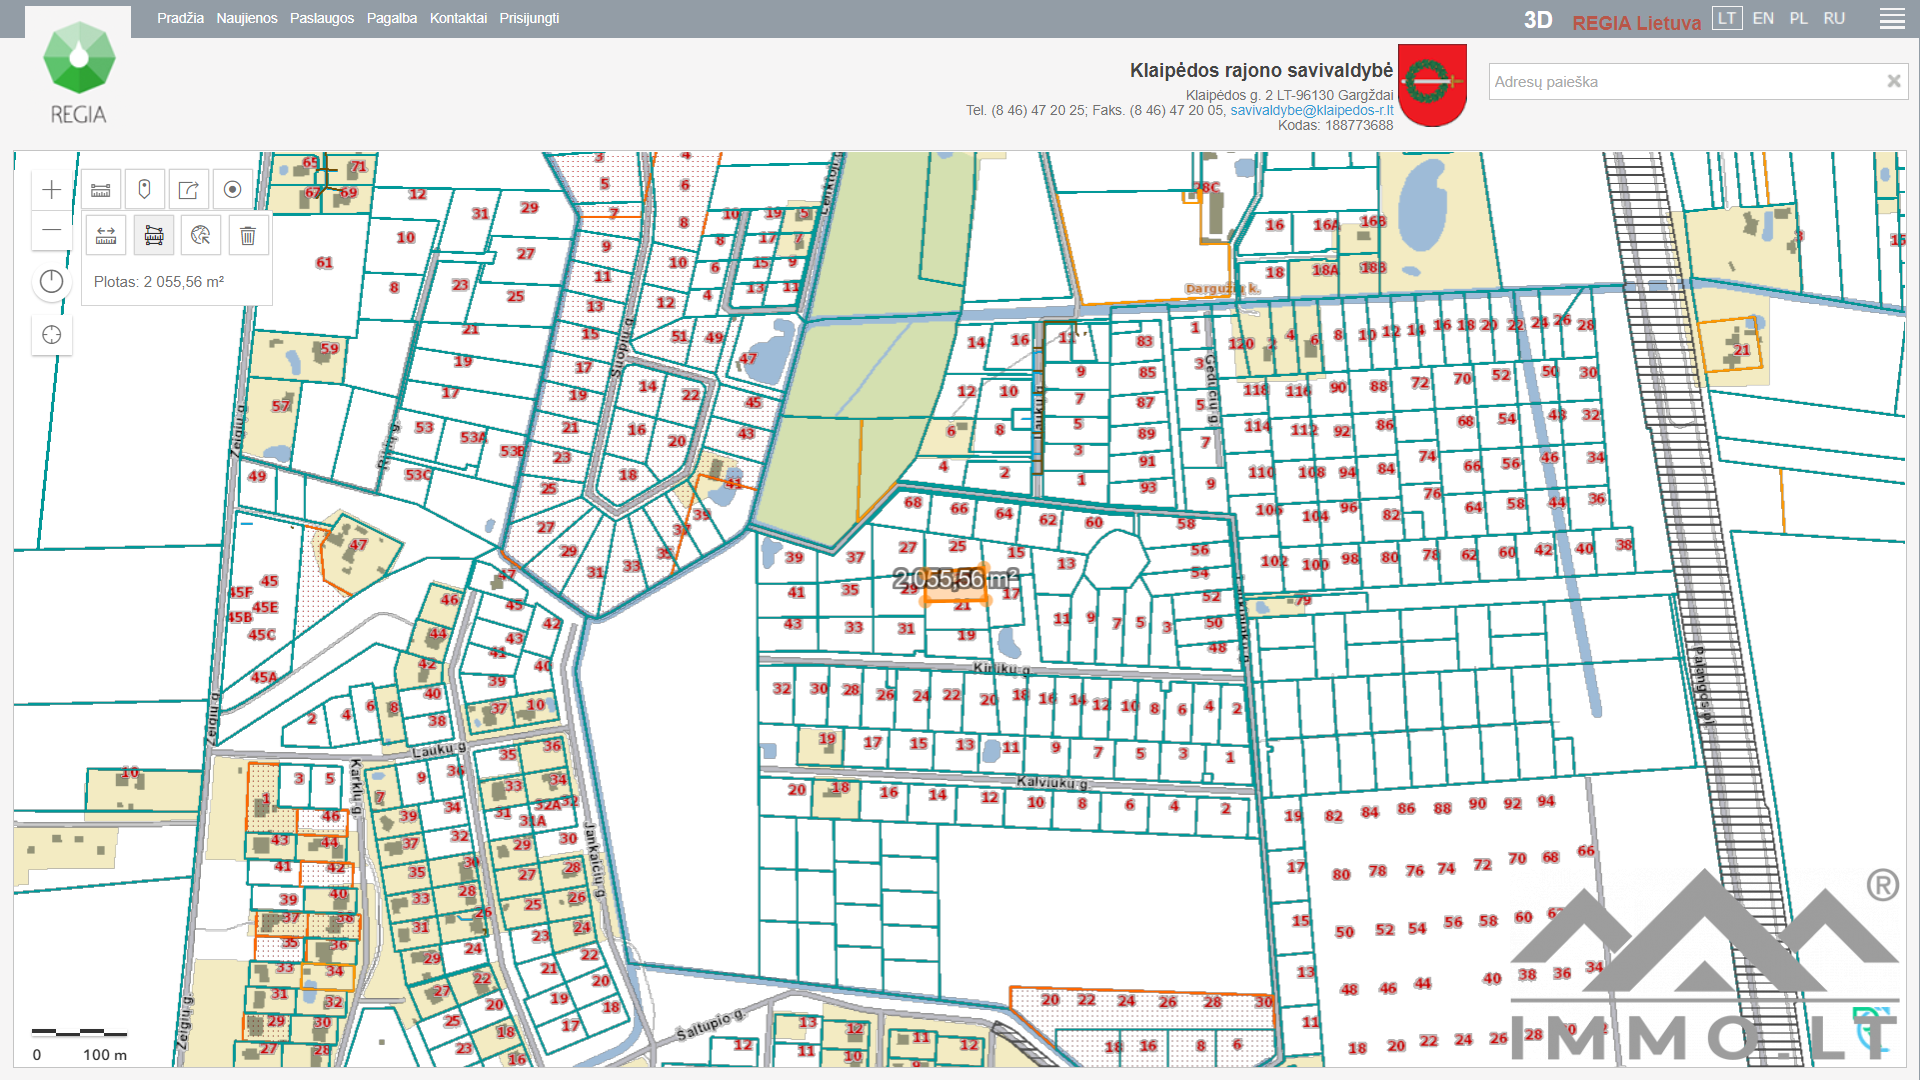Click the Kirlikų g. street label

pyautogui.click(x=1002, y=668)
